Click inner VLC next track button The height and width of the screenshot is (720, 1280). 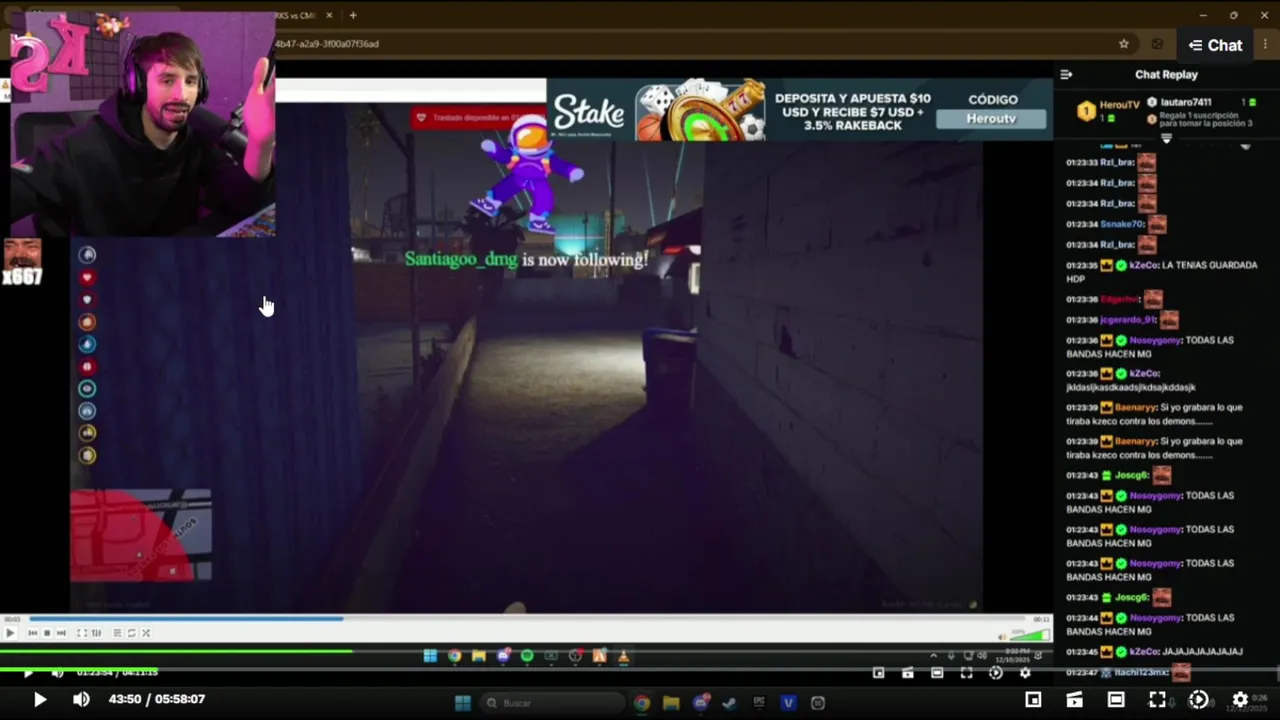point(61,633)
